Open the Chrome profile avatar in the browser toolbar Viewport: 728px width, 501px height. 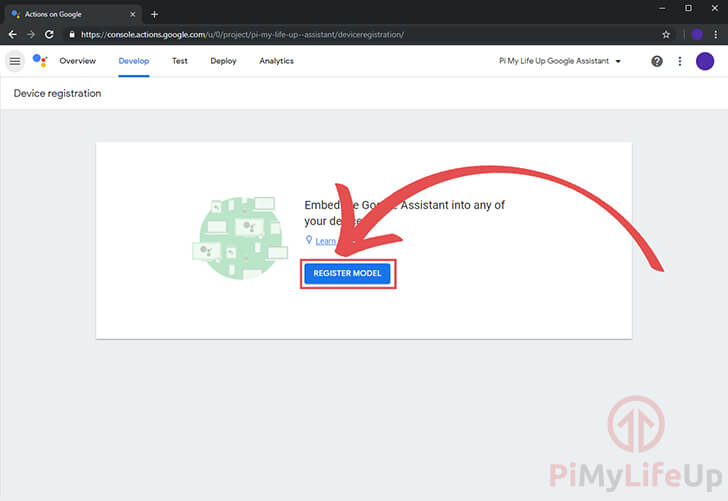point(696,34)
